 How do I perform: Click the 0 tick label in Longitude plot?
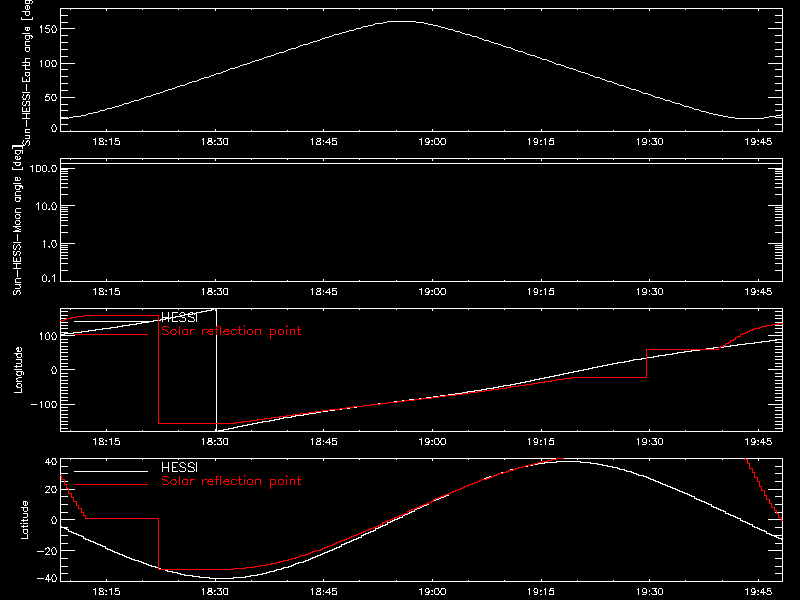54,370
